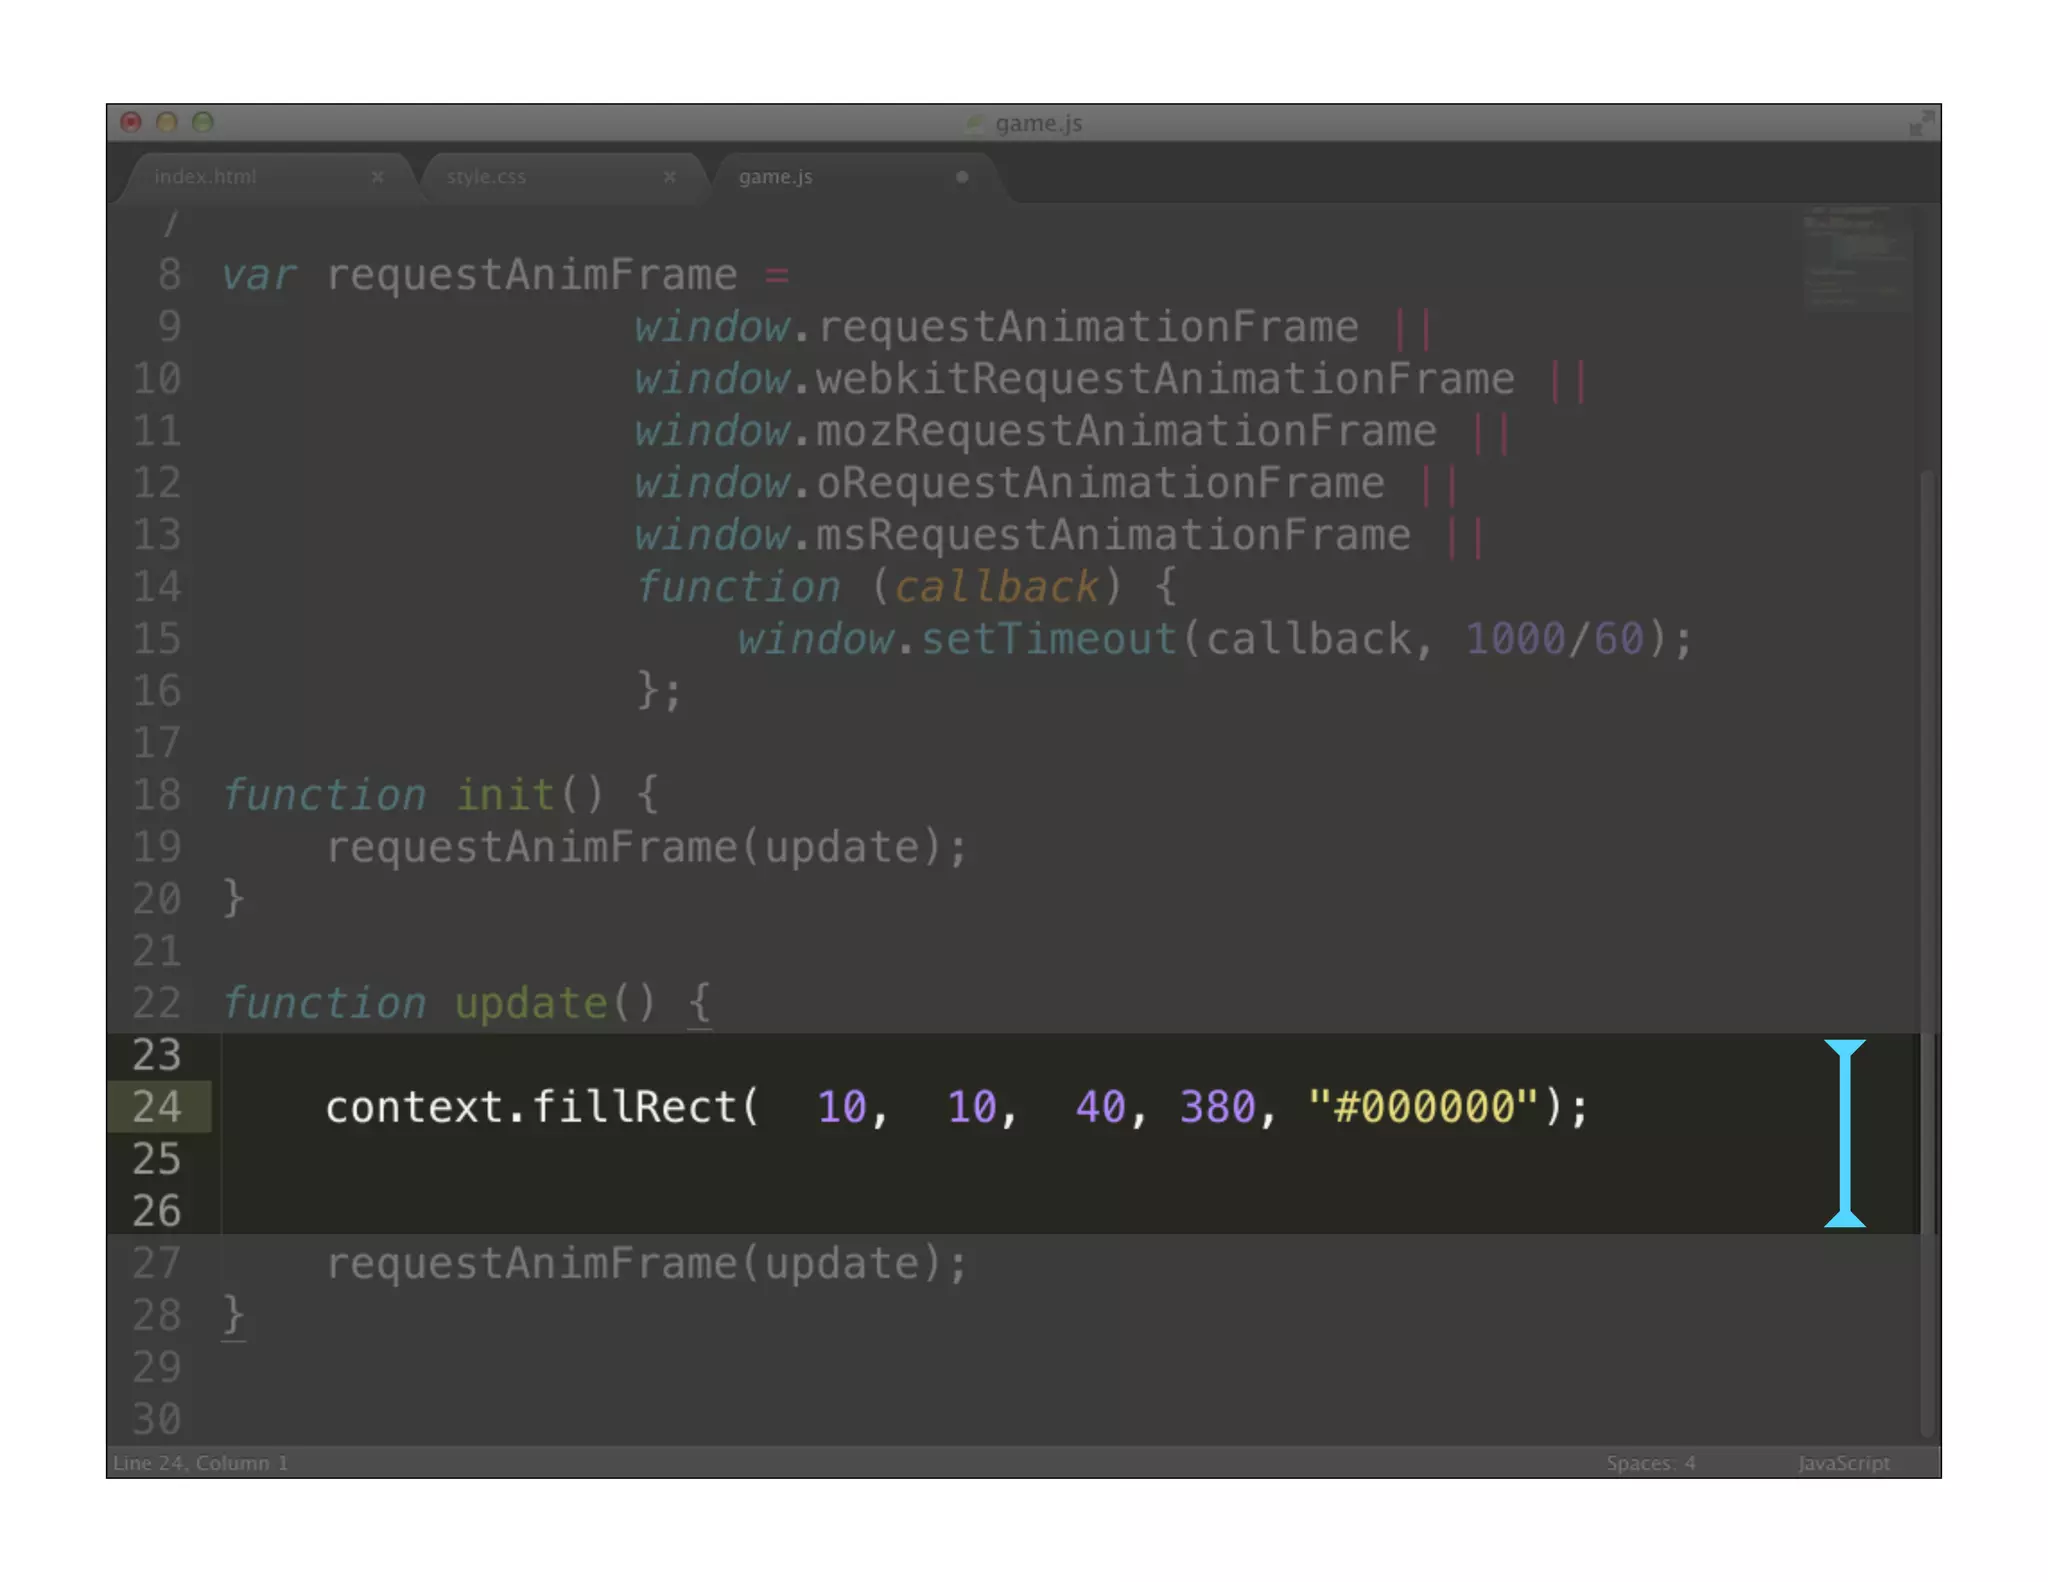
Task: Close the style.css tab
Action: point(669,177)
